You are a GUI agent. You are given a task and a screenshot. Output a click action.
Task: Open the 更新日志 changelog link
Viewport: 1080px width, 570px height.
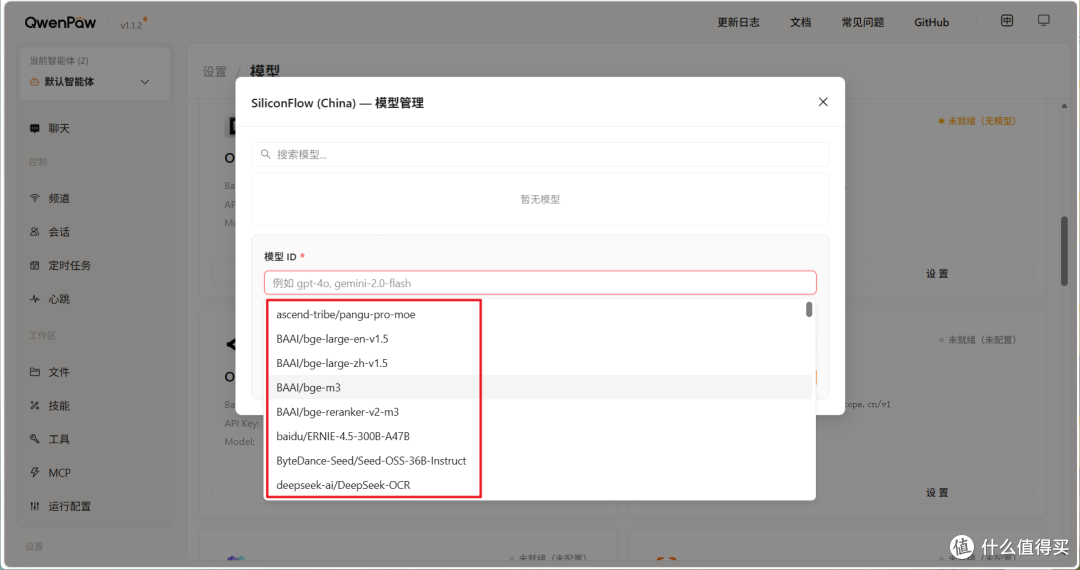coord(738,23)
